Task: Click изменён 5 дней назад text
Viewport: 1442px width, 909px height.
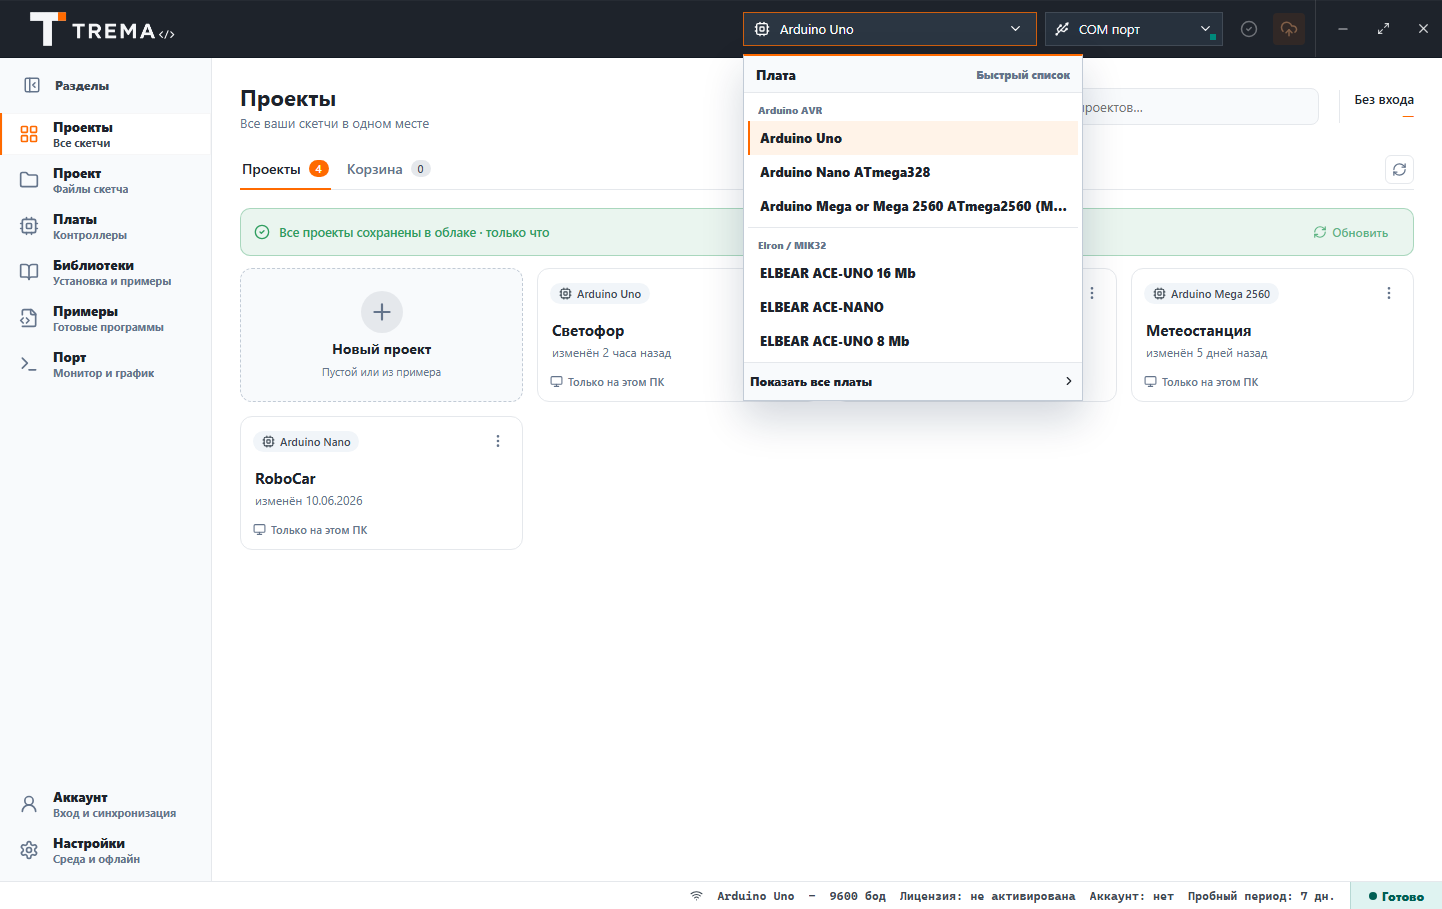Action: tap(1206, 353)
